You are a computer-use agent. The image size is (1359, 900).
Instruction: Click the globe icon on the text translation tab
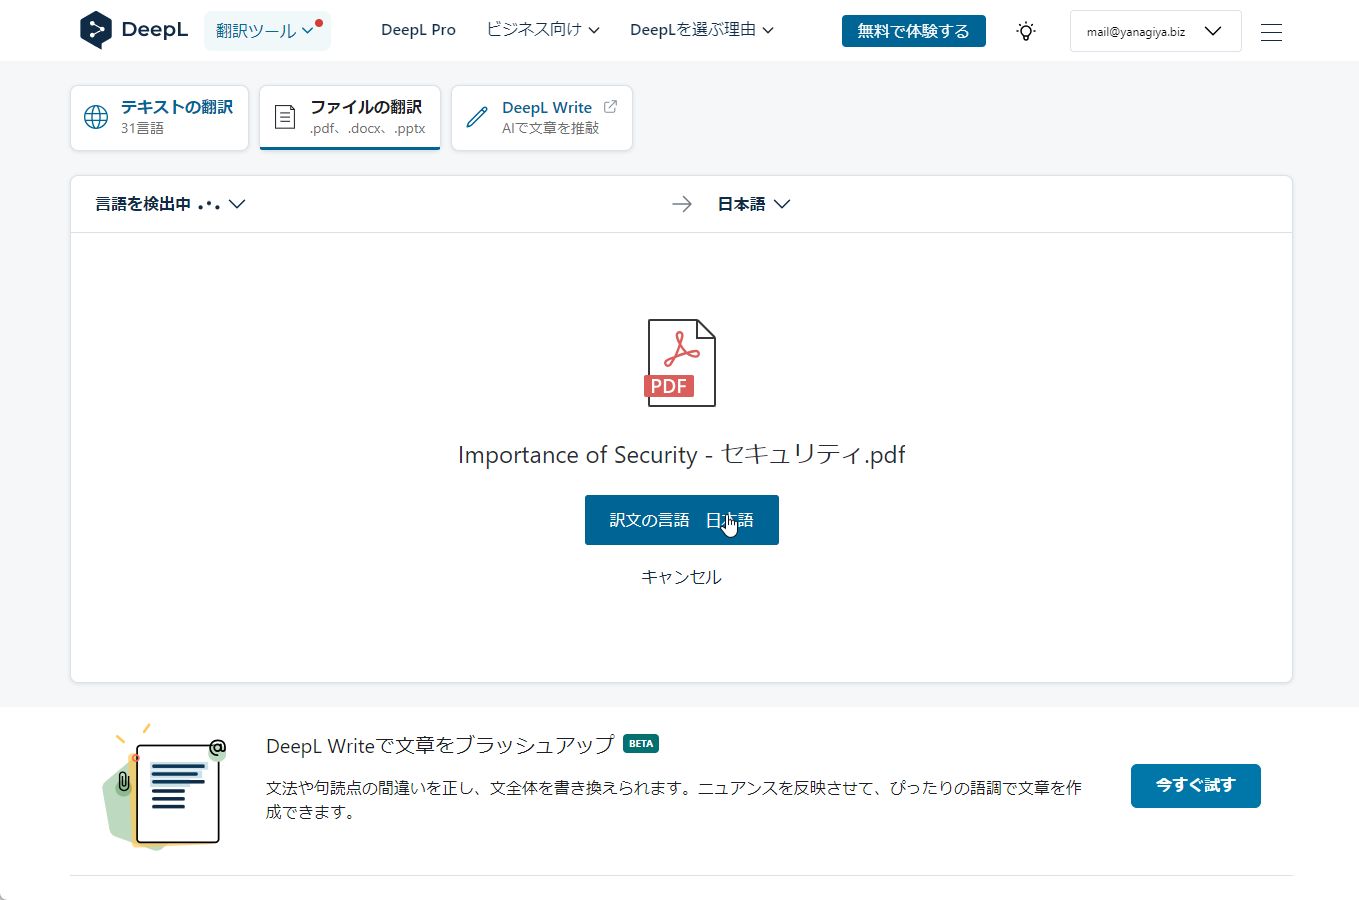[x=95, y=117]
